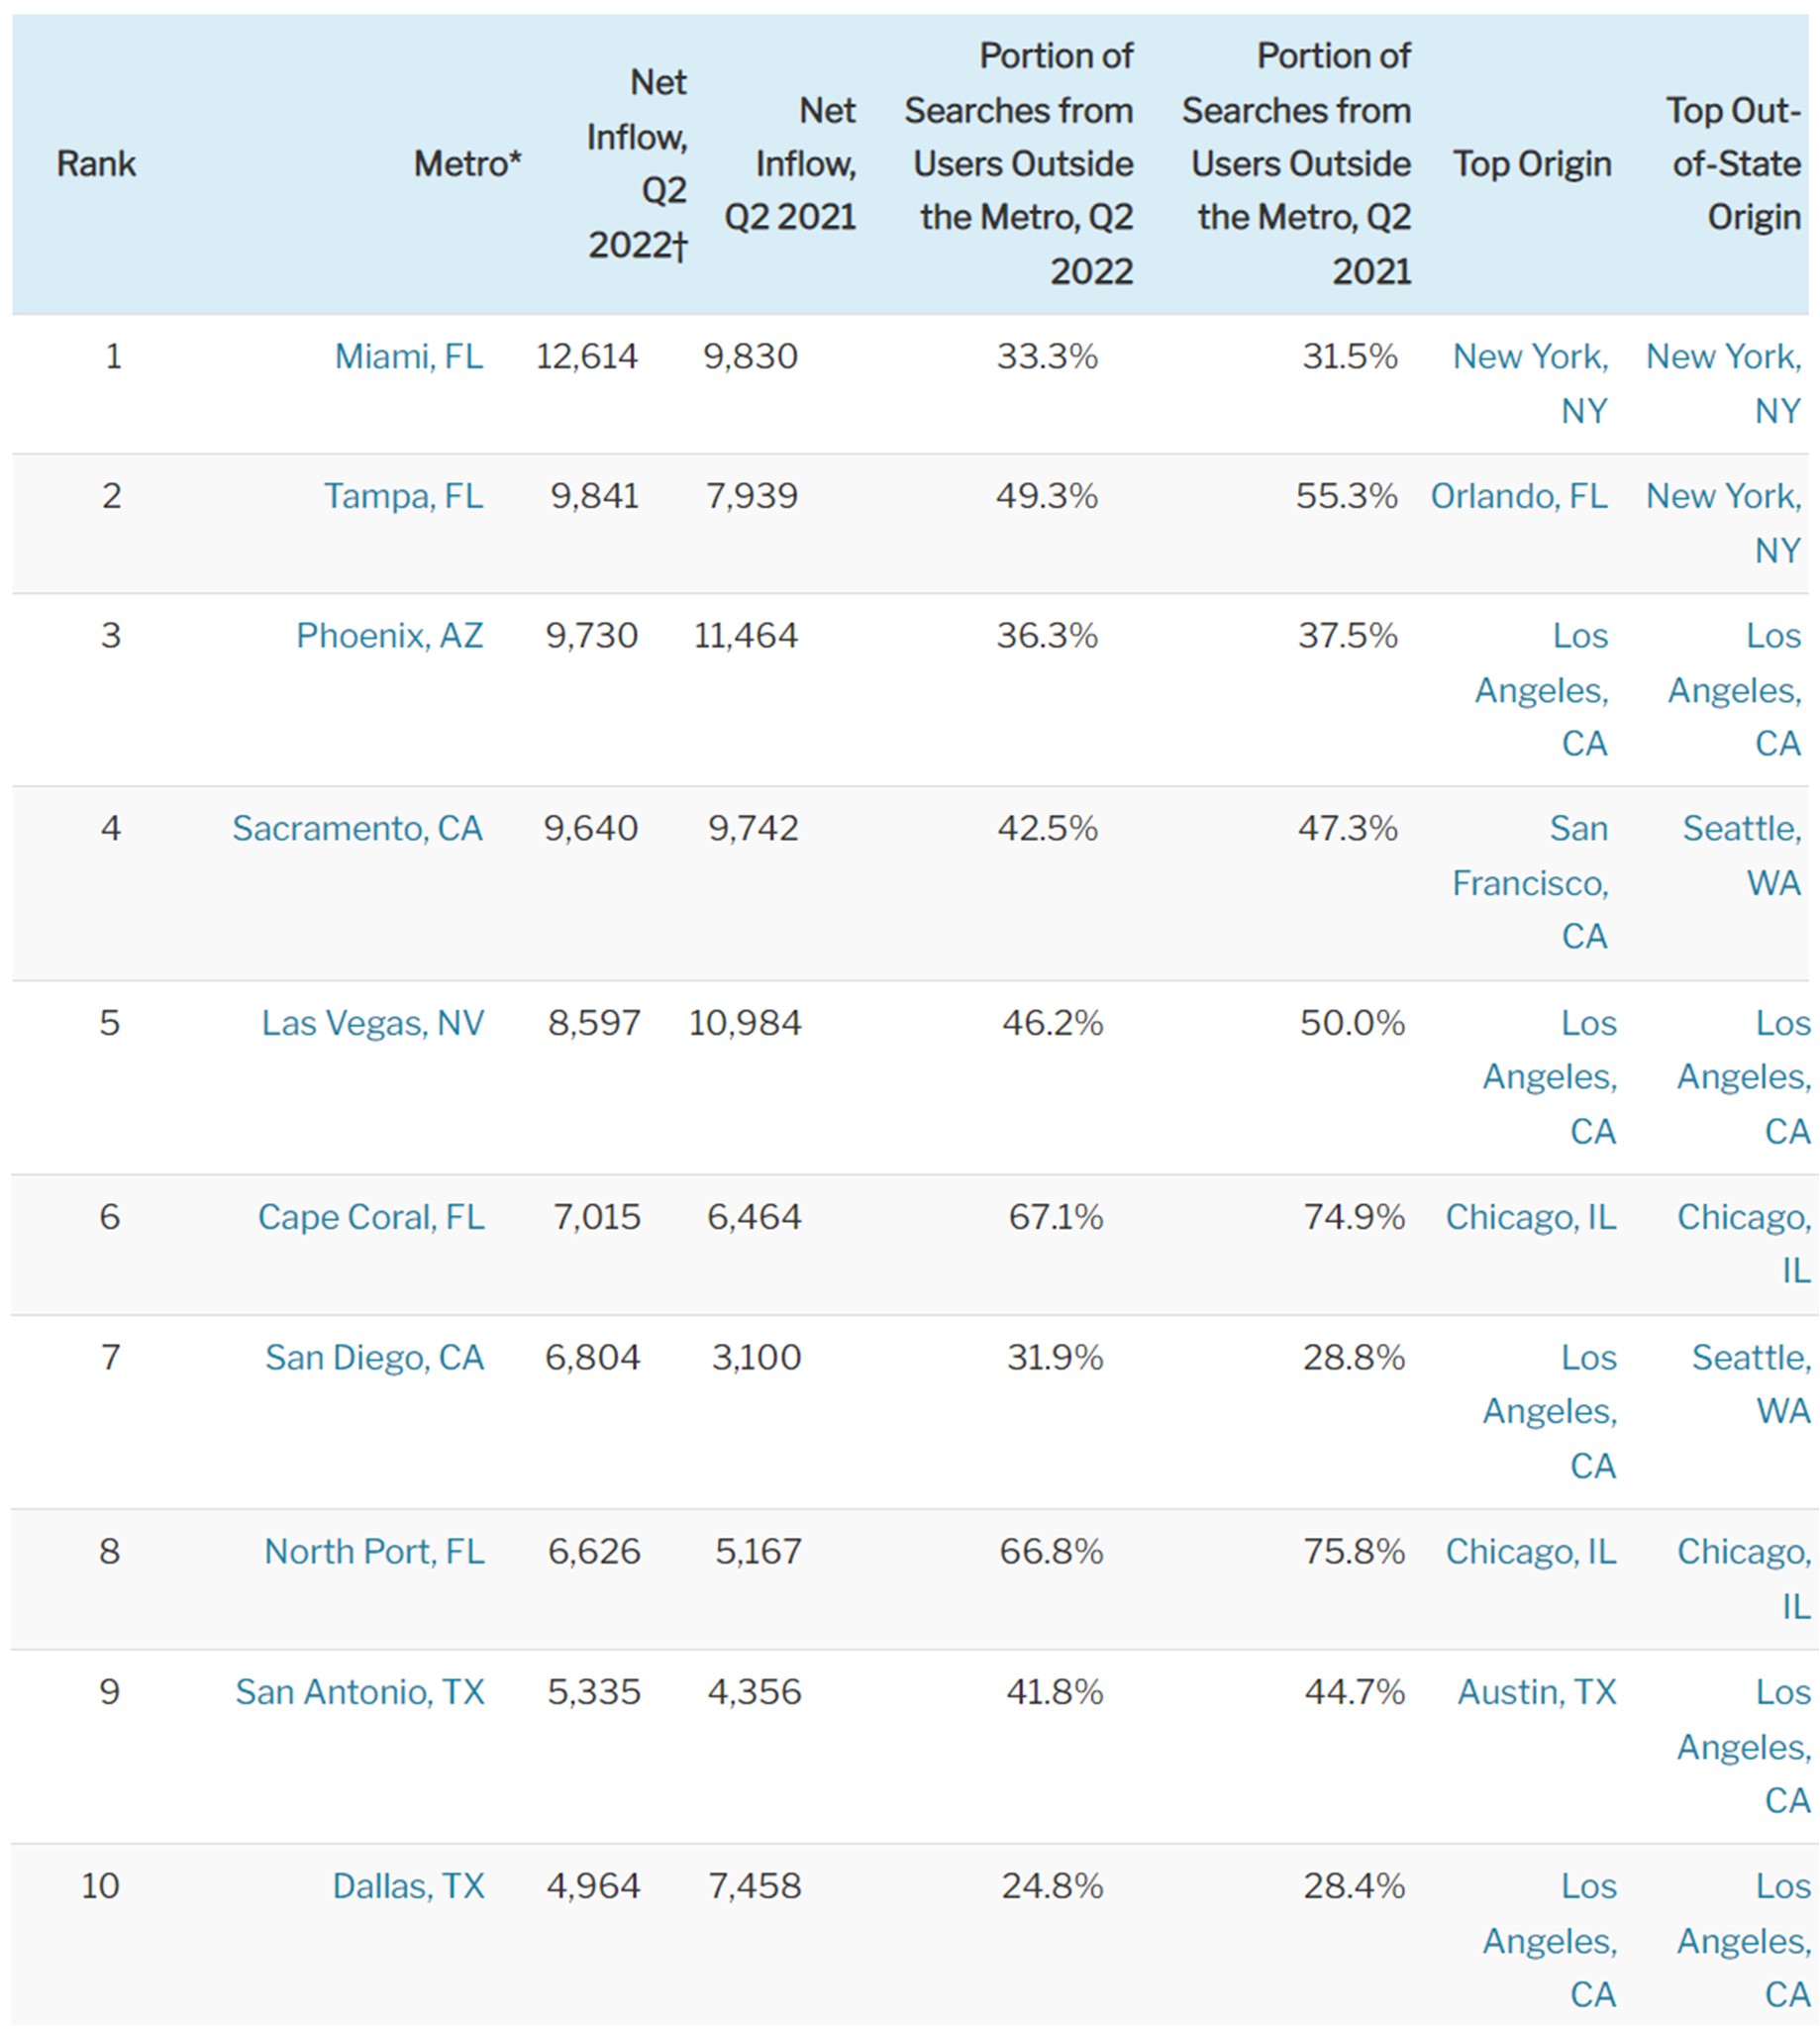Open the Sacramento, CA metro link

pyautogui.click(x=357, y=829)
